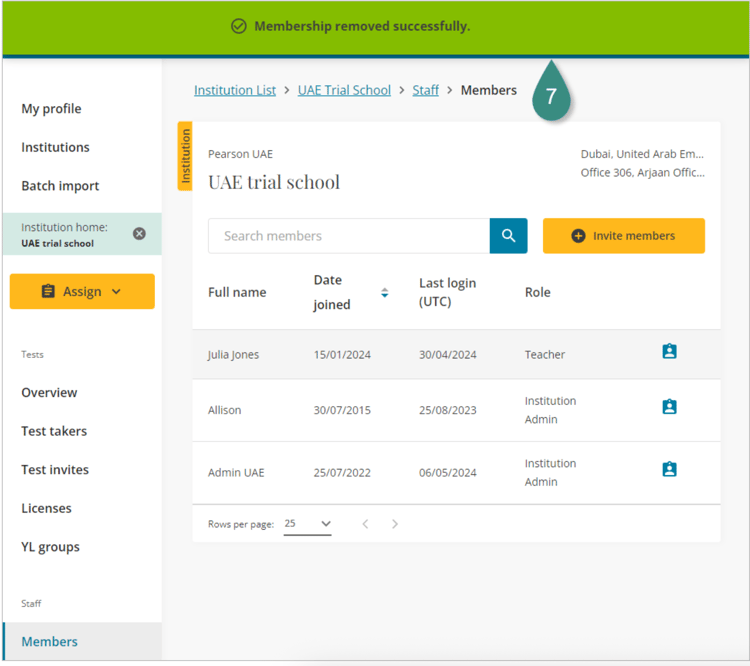
Task: Select Test takers in sidebar
Action: coord(54,431)
